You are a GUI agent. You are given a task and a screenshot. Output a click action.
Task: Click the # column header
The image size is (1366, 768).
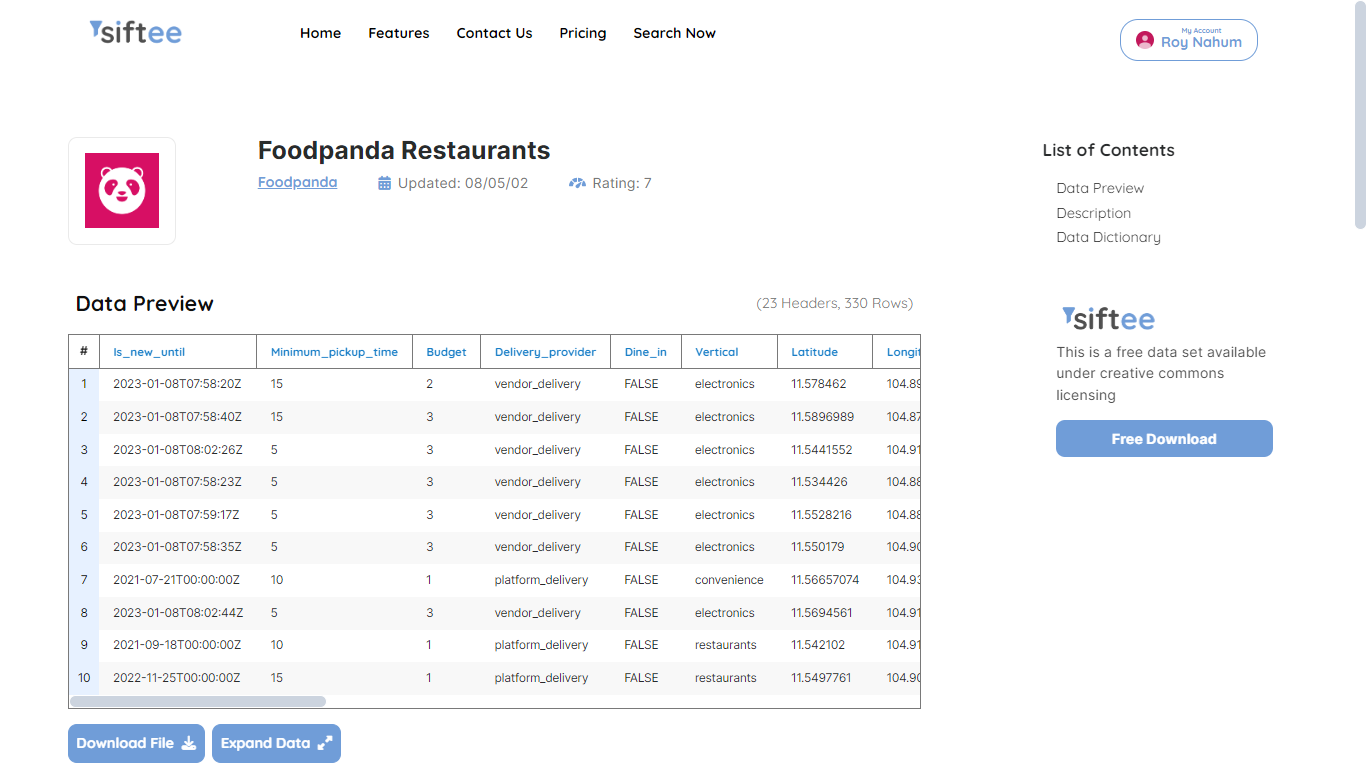coord(84,352)
